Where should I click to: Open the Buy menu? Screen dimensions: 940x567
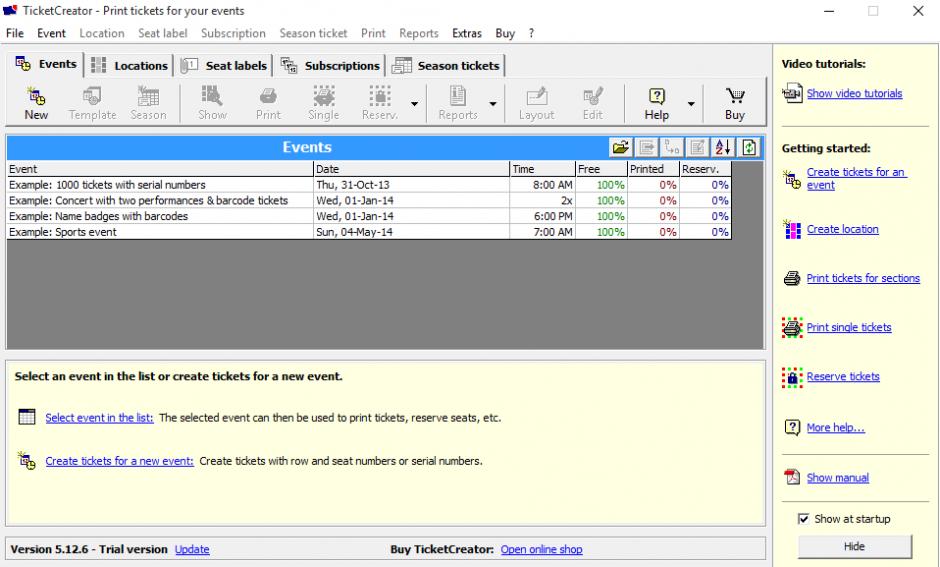[505, 34]
